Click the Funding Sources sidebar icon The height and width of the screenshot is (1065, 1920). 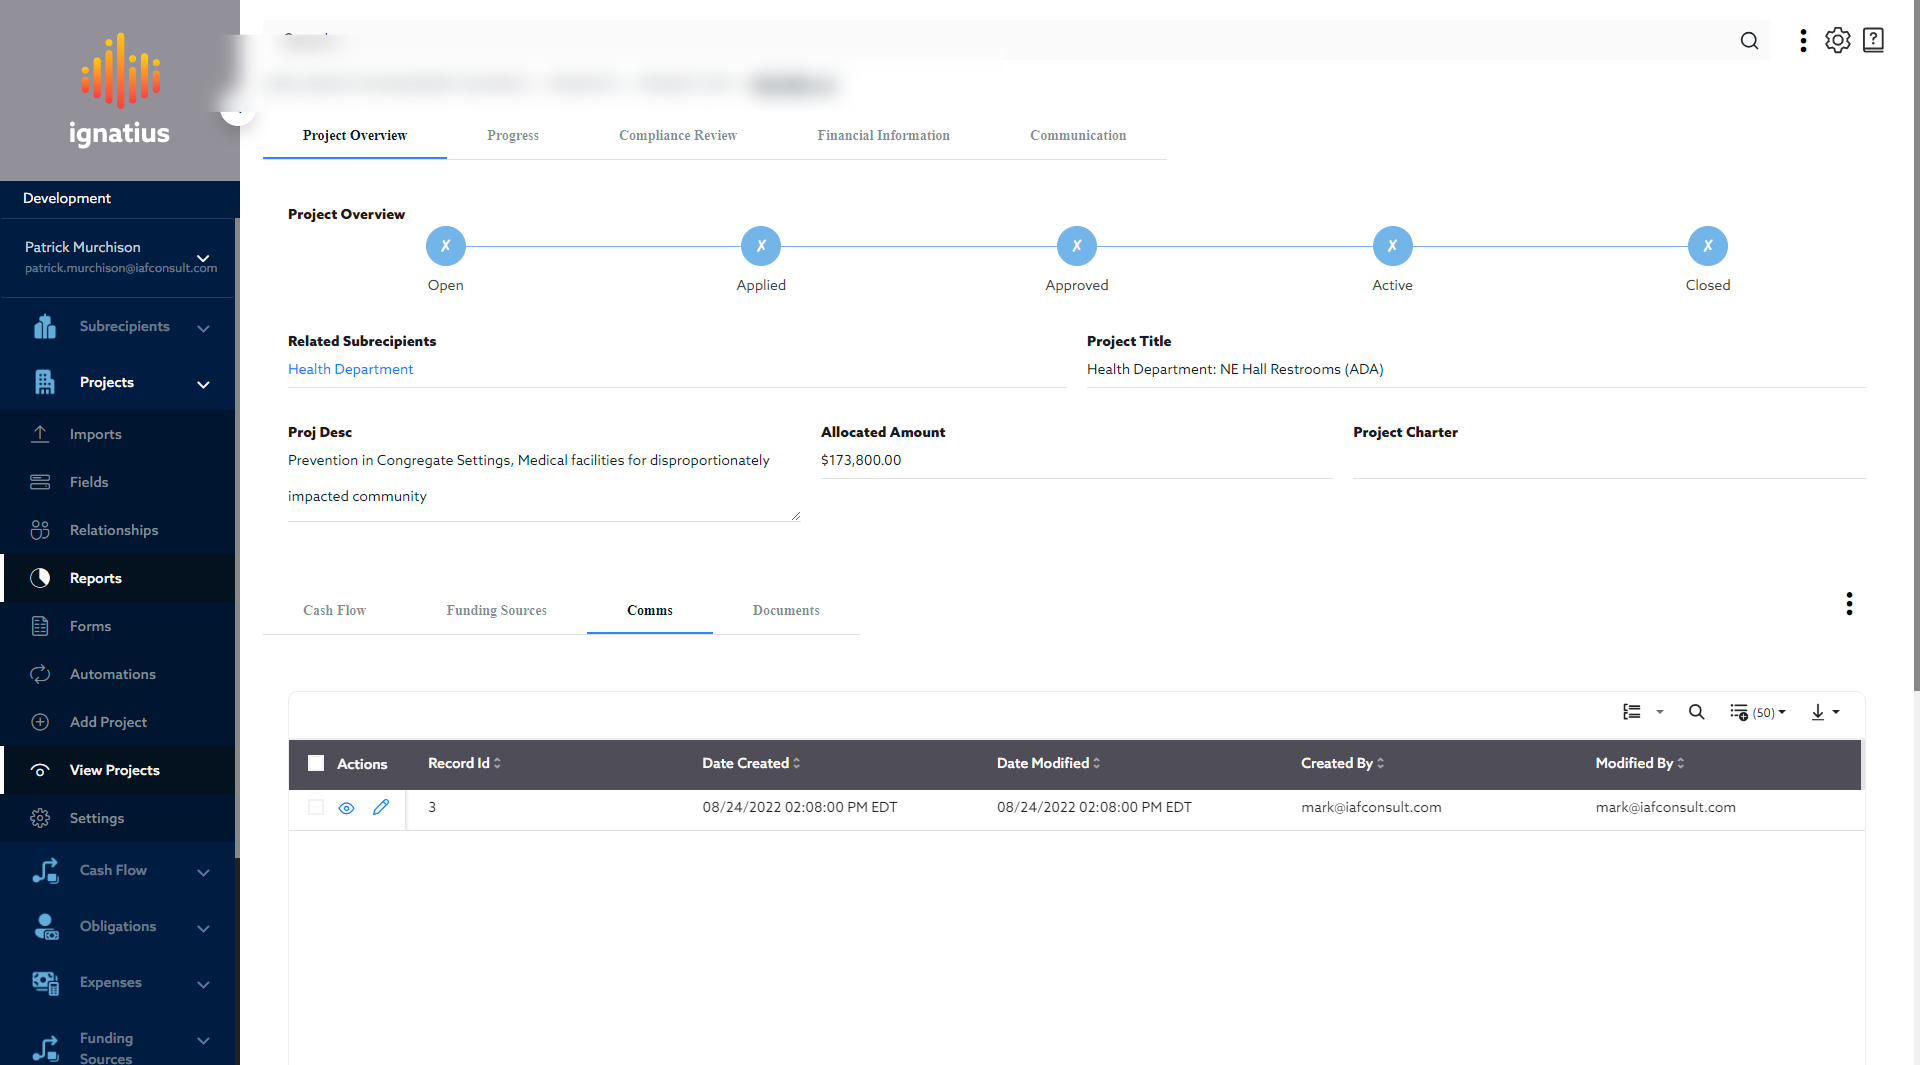click(x=45, y=1047)
